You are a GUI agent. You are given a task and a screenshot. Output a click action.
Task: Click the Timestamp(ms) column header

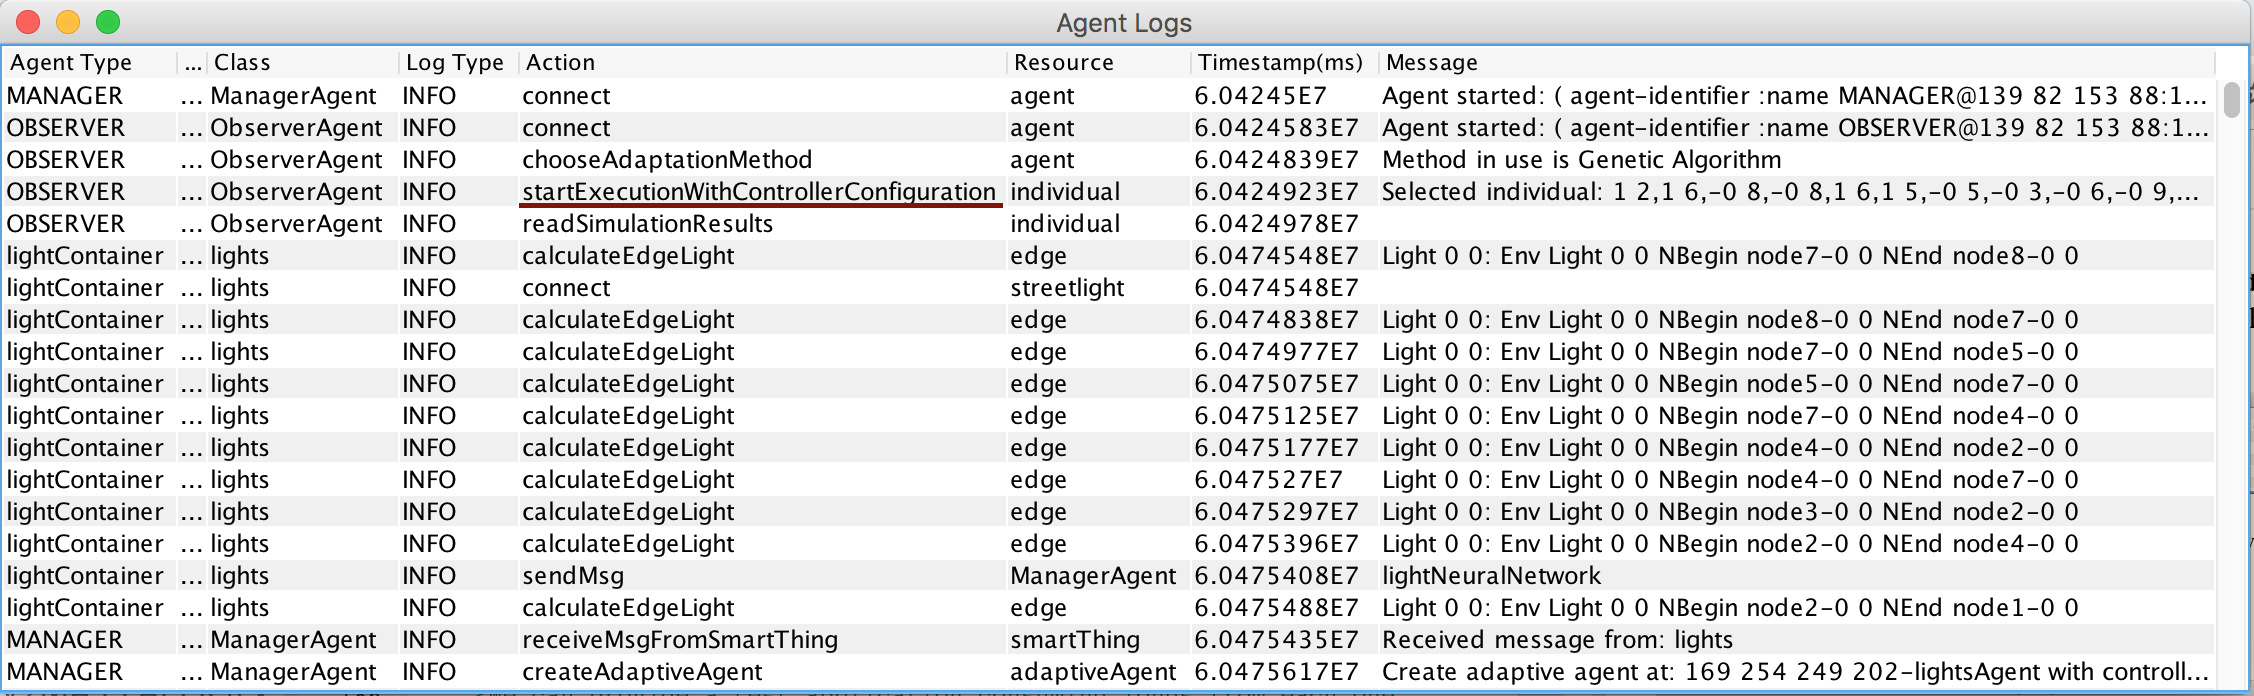pyautogui.click(x=1280, y=62)
